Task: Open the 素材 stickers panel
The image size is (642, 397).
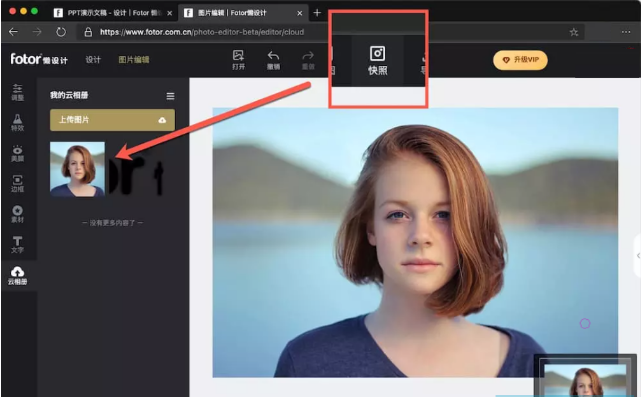Action: [x=18, y=214]
